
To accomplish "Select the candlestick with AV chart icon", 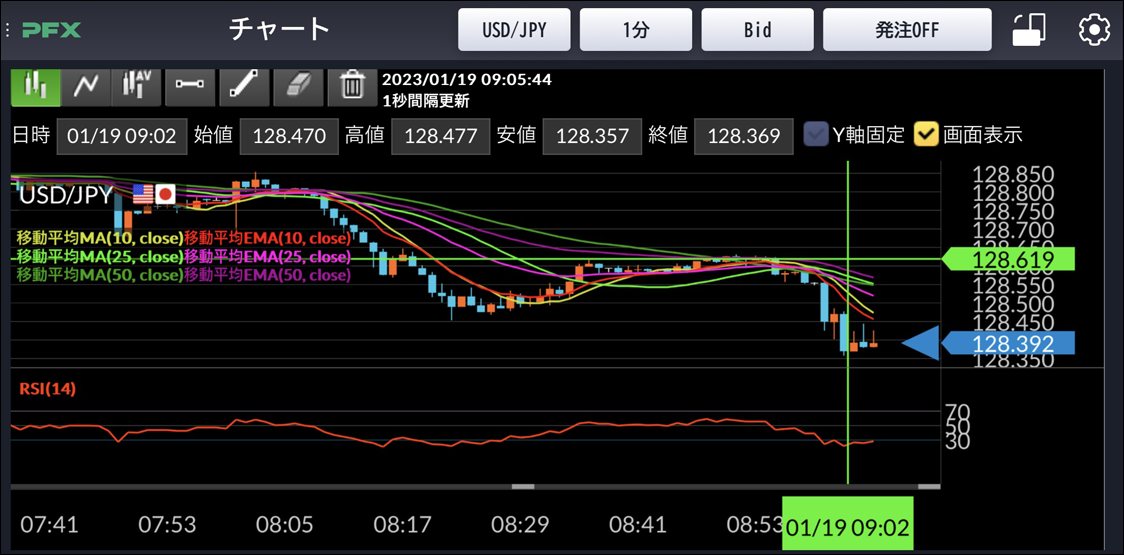I will [138, 86].
